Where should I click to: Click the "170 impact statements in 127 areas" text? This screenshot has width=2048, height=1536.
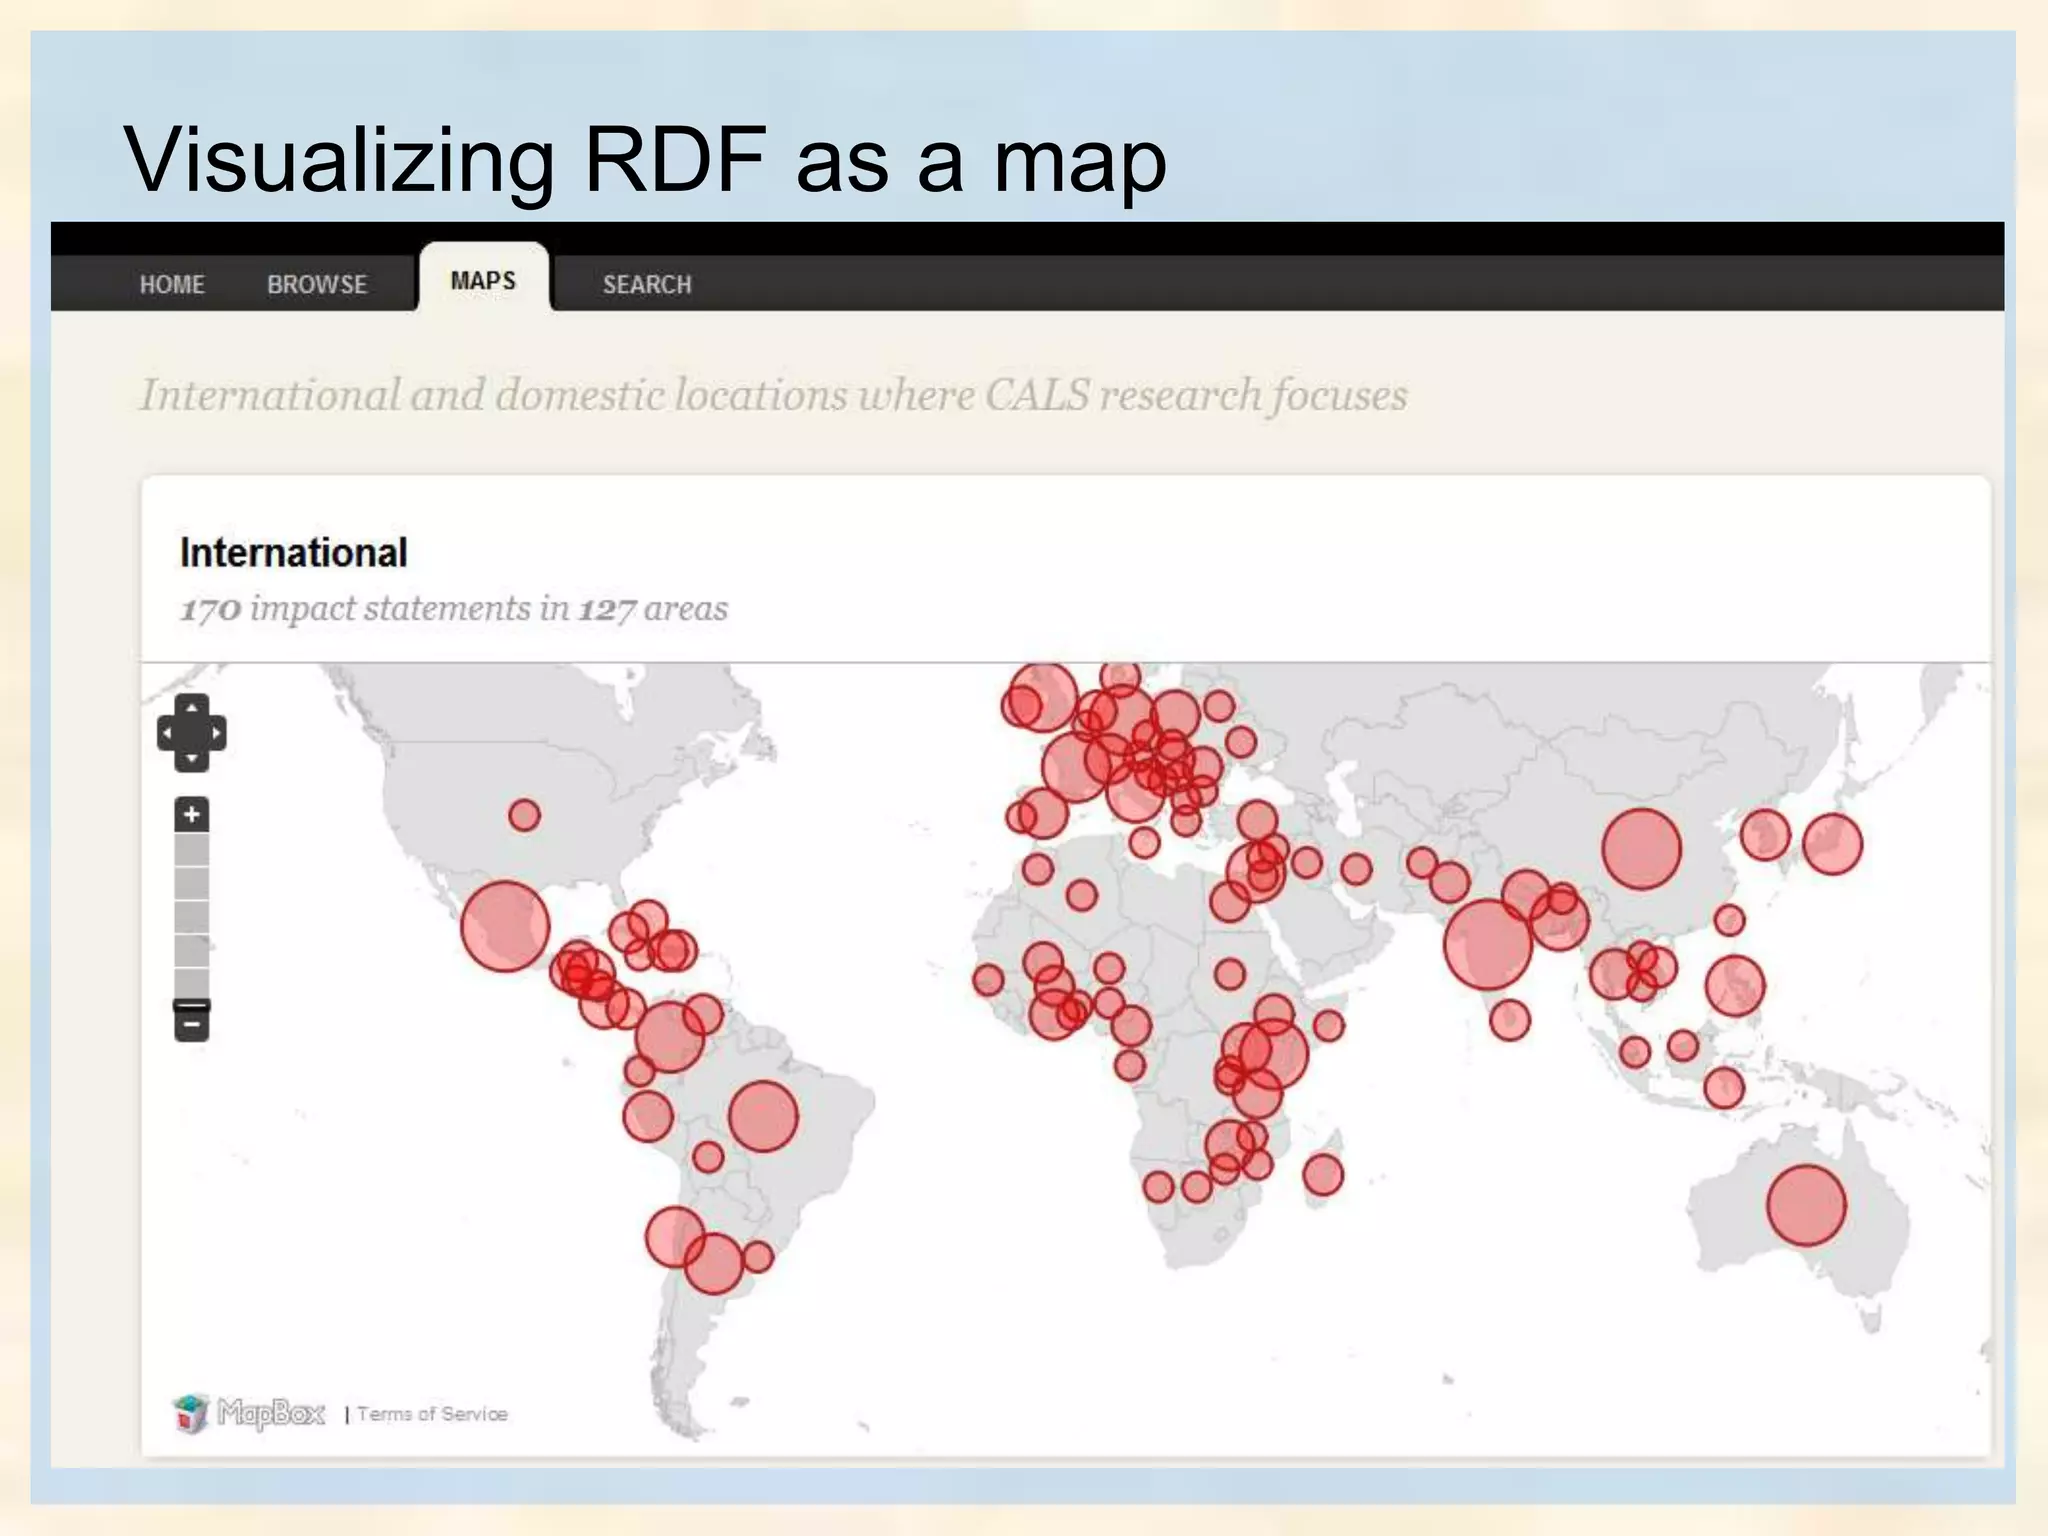click(454, 608)
